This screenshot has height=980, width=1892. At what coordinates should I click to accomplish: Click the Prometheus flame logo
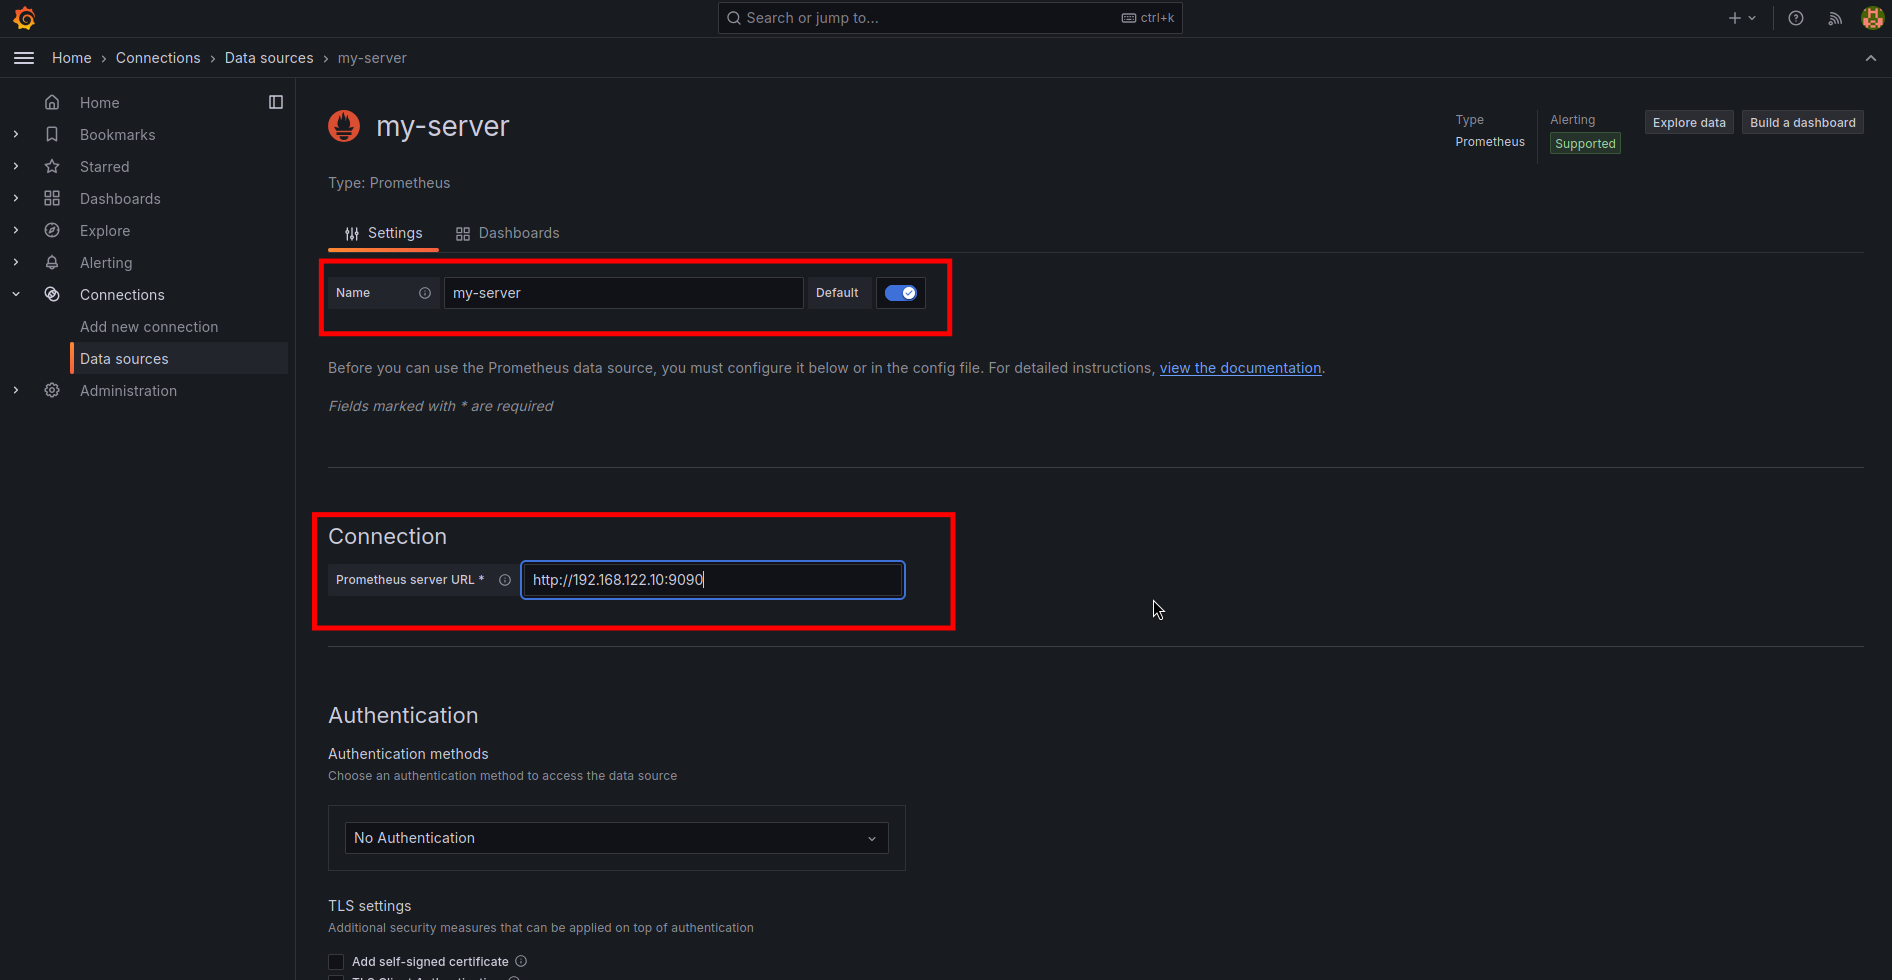click(344, 126)
